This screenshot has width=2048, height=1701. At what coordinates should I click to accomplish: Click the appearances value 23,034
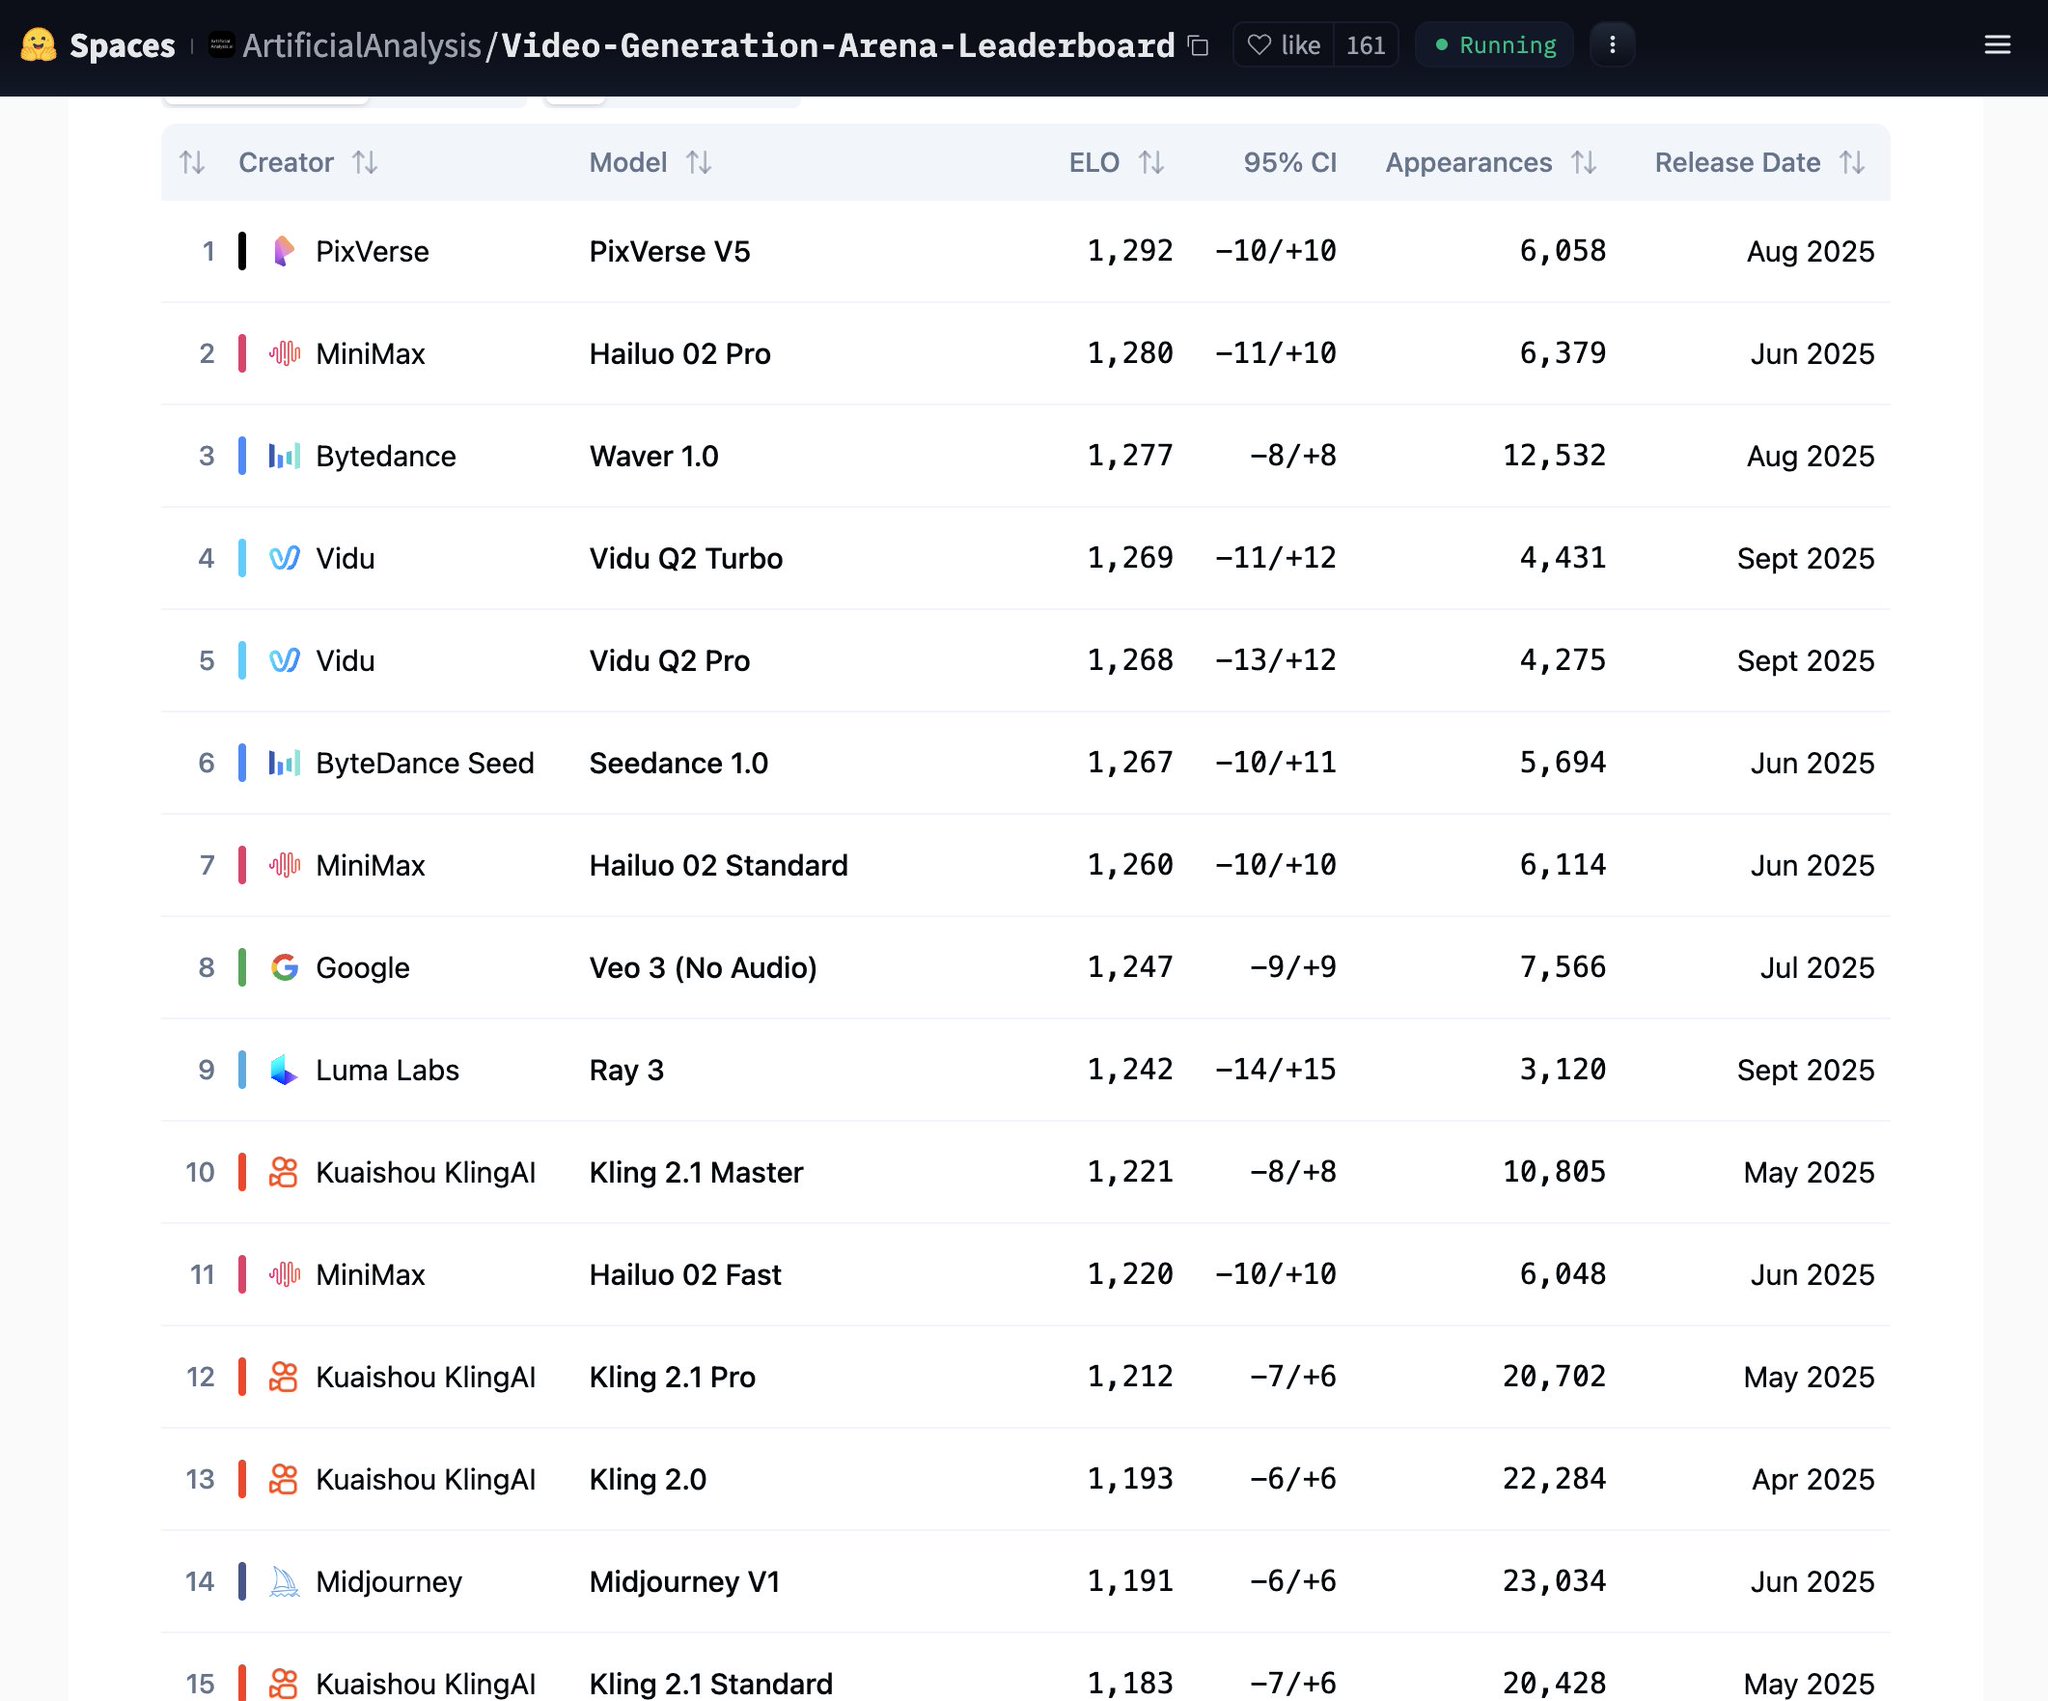[1554, 1581]
